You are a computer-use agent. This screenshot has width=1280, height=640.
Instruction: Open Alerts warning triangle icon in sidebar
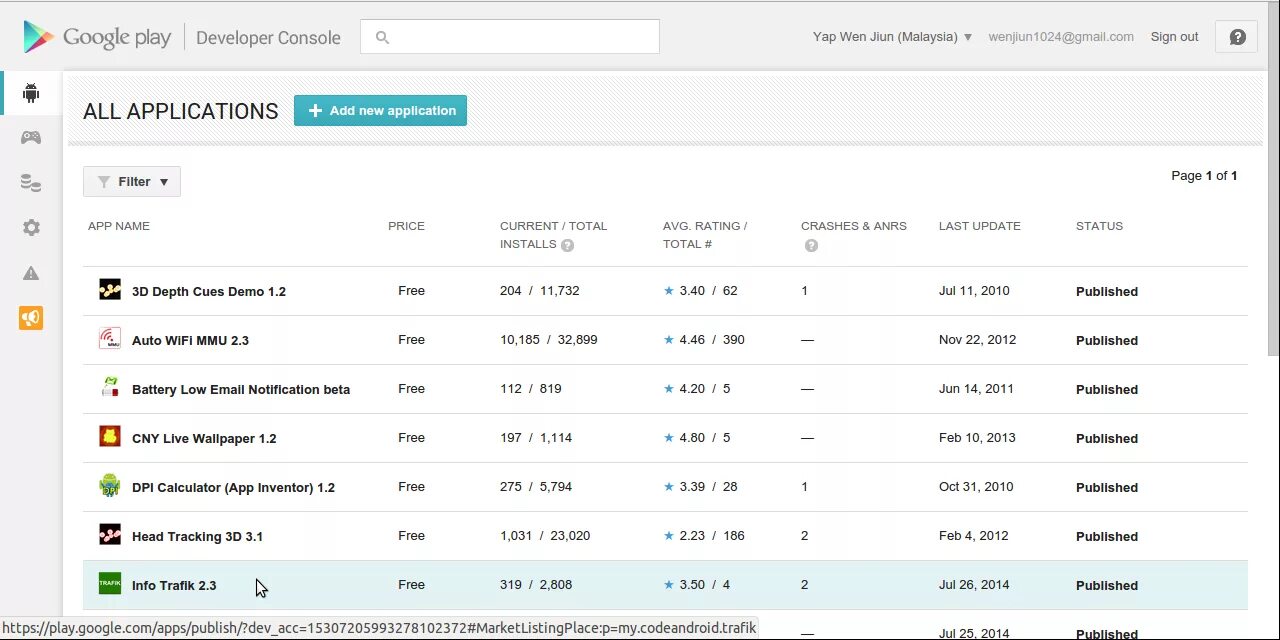[x=31, y=273]
